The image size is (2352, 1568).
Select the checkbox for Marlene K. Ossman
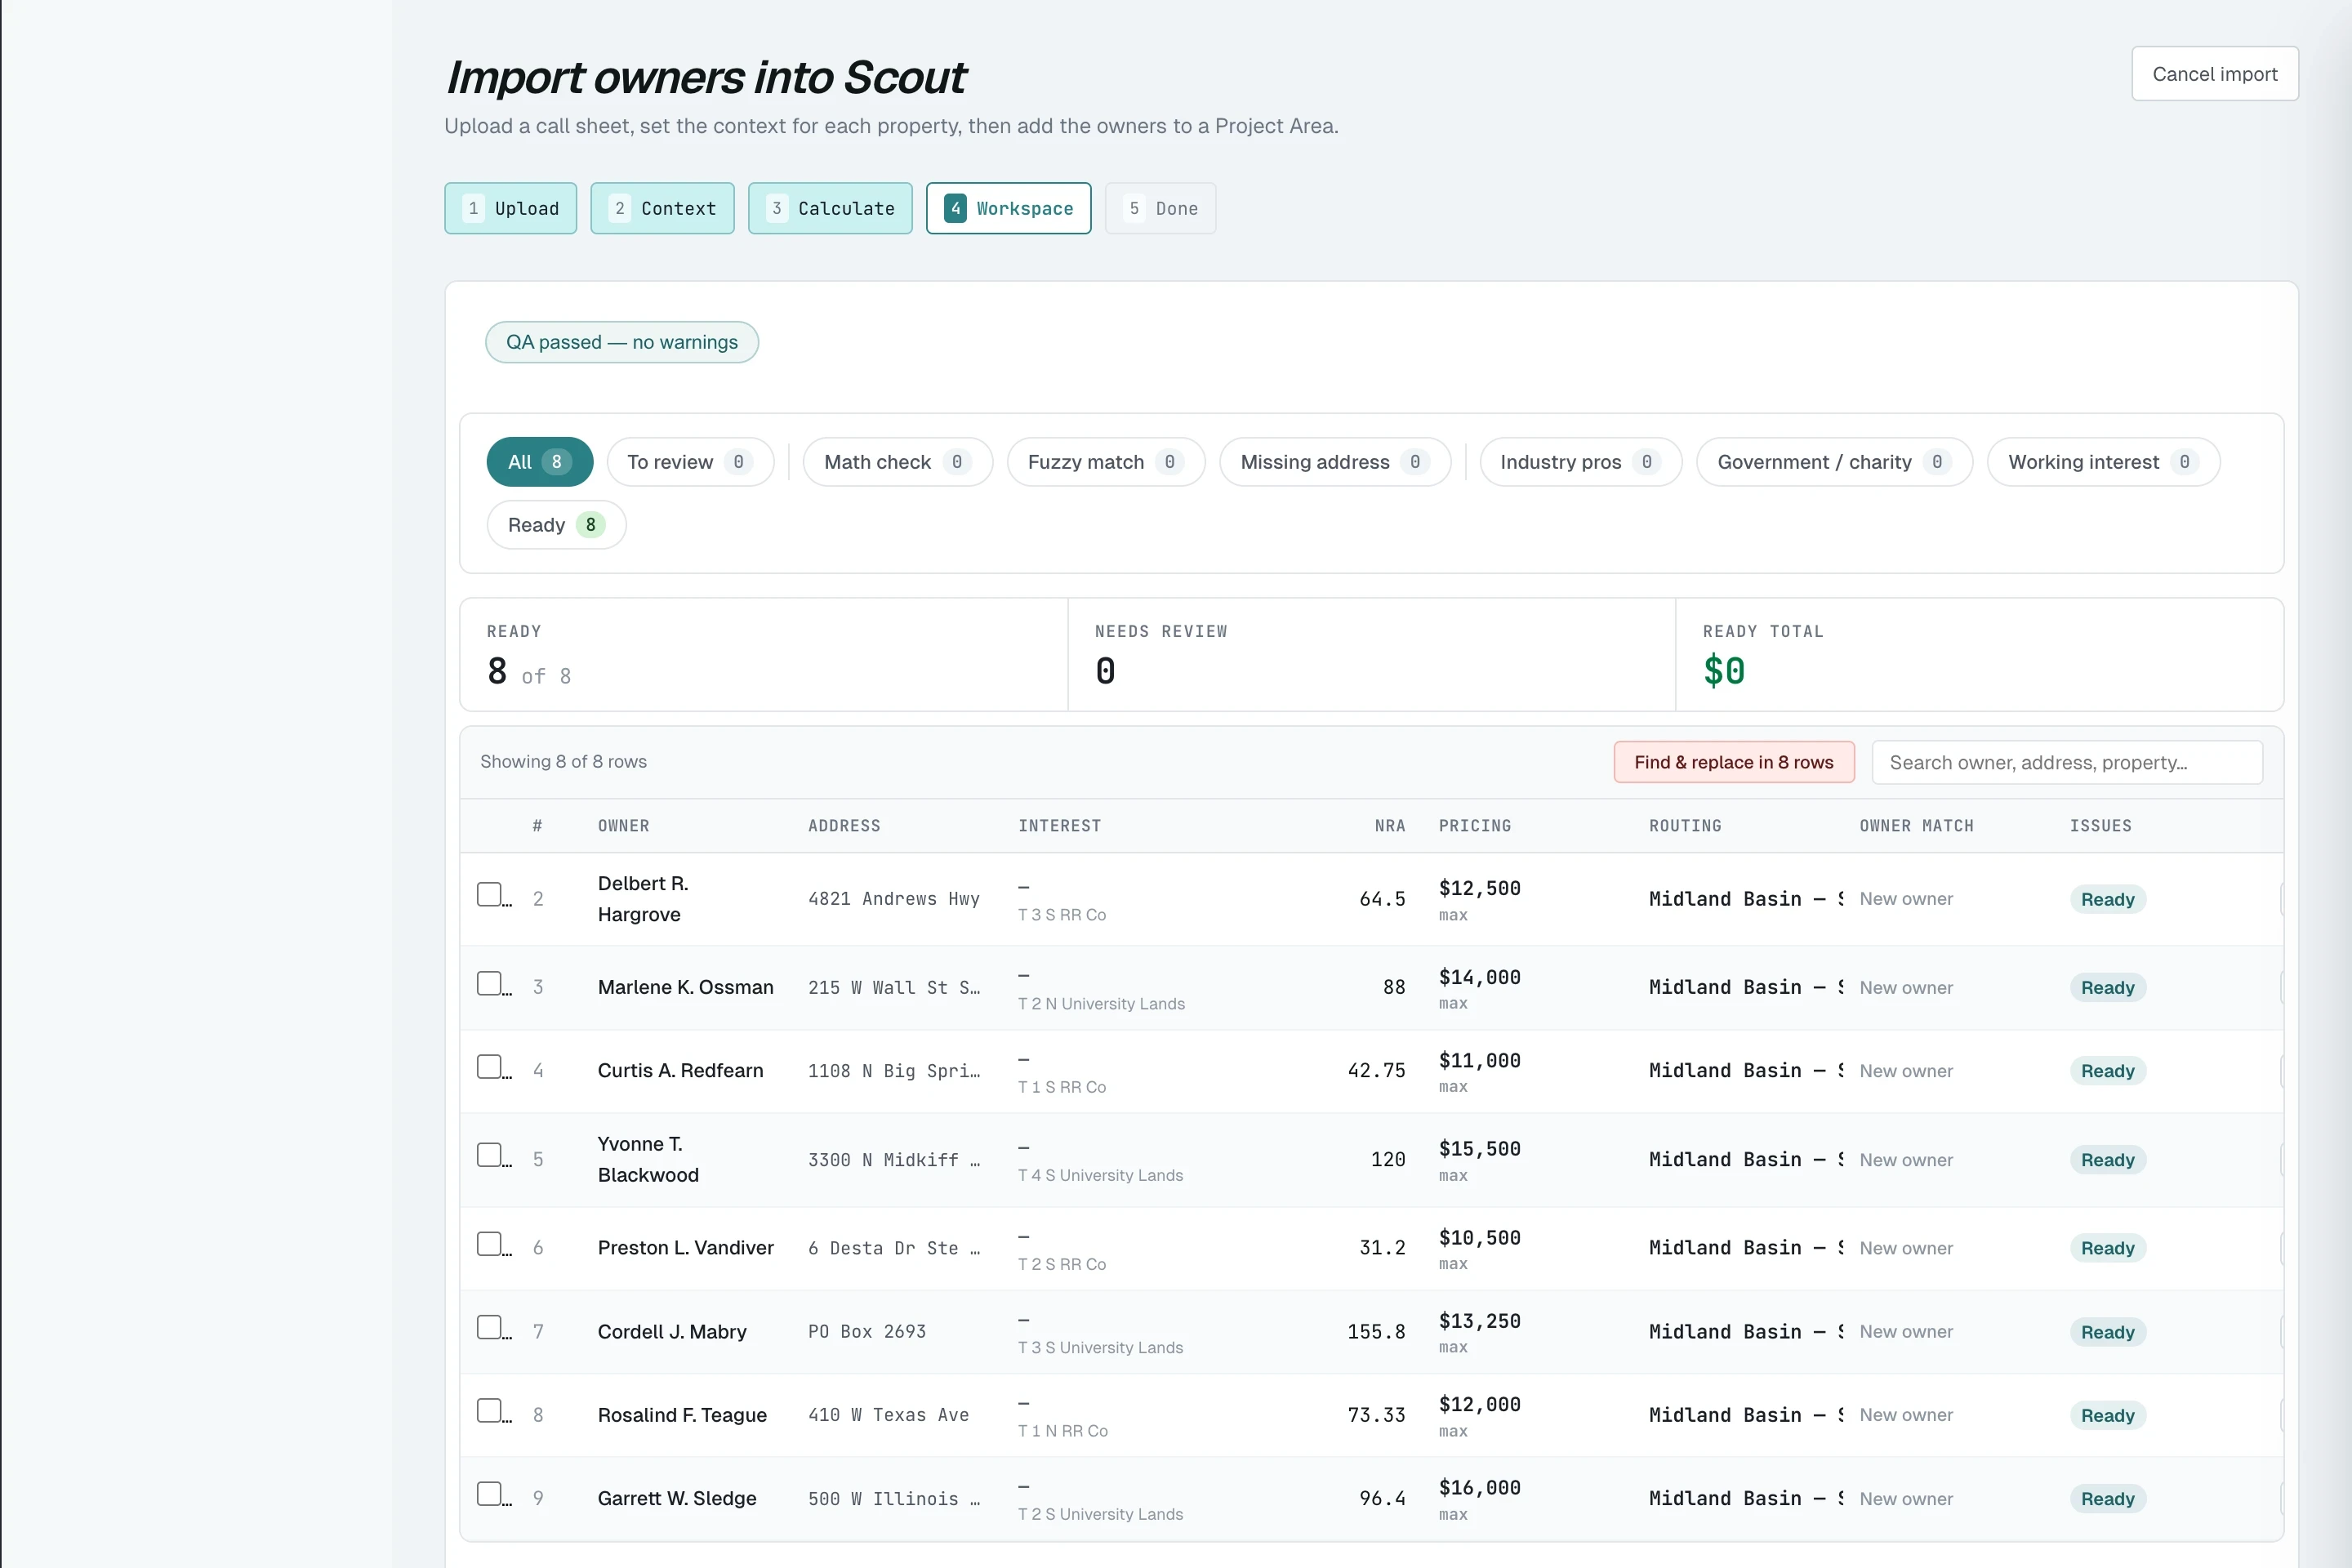point(489,983)
